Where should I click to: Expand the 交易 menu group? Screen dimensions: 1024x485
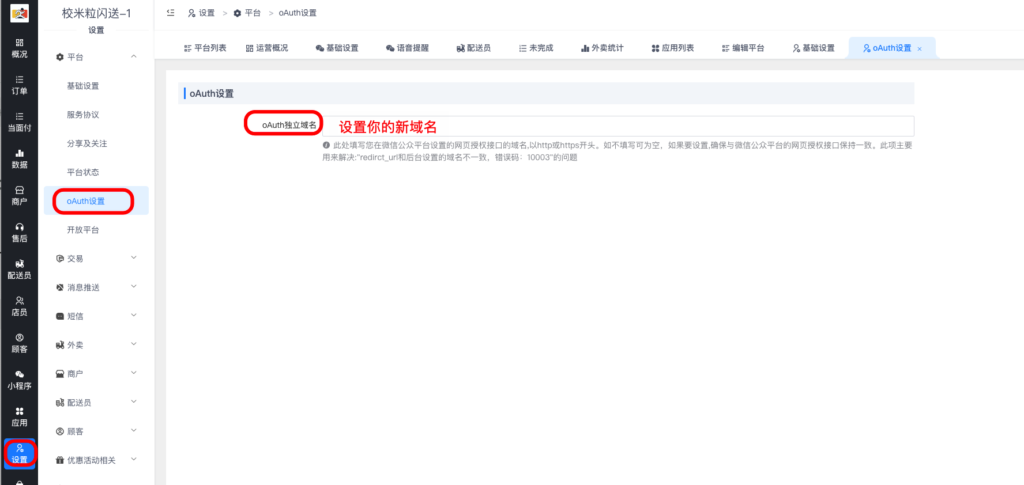tap(134, 258)
